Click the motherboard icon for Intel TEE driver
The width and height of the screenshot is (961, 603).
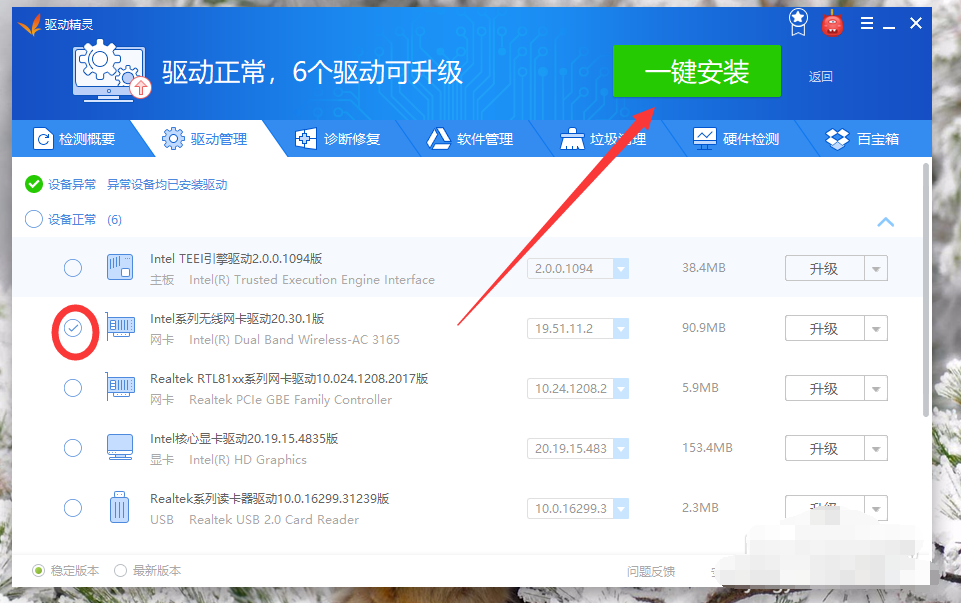click(x=120, y=267)
